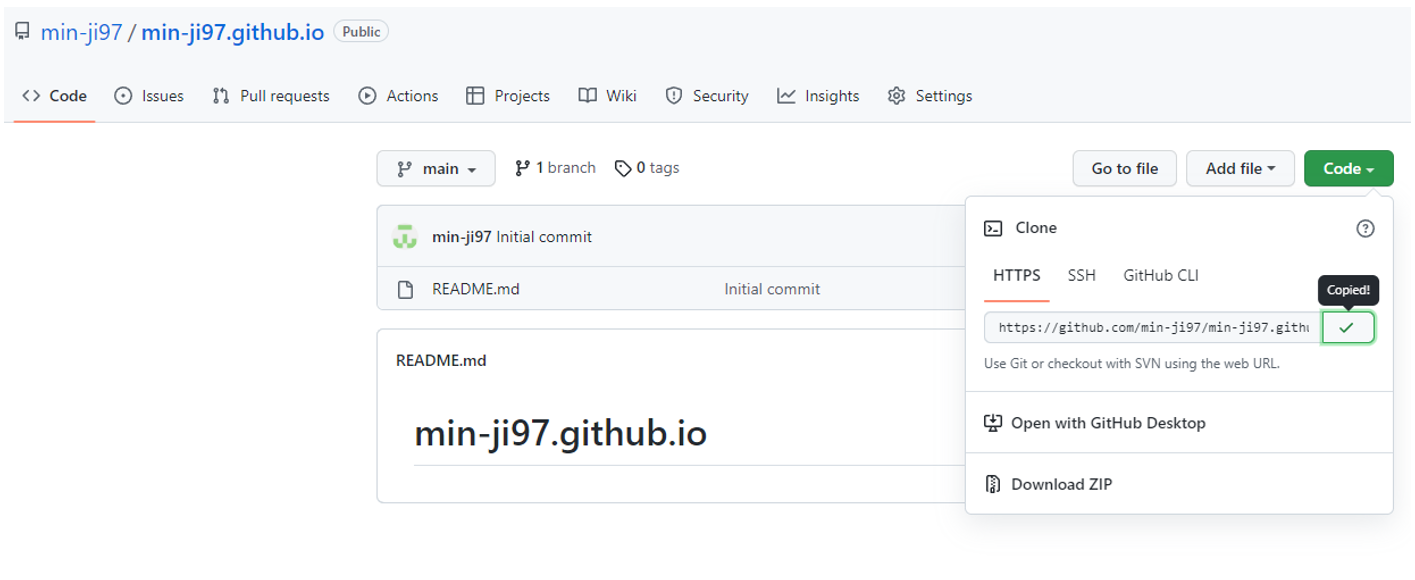Click the branch icon in main button
The width and height of the screenshot is (1415, 580).
pos(405,169)
